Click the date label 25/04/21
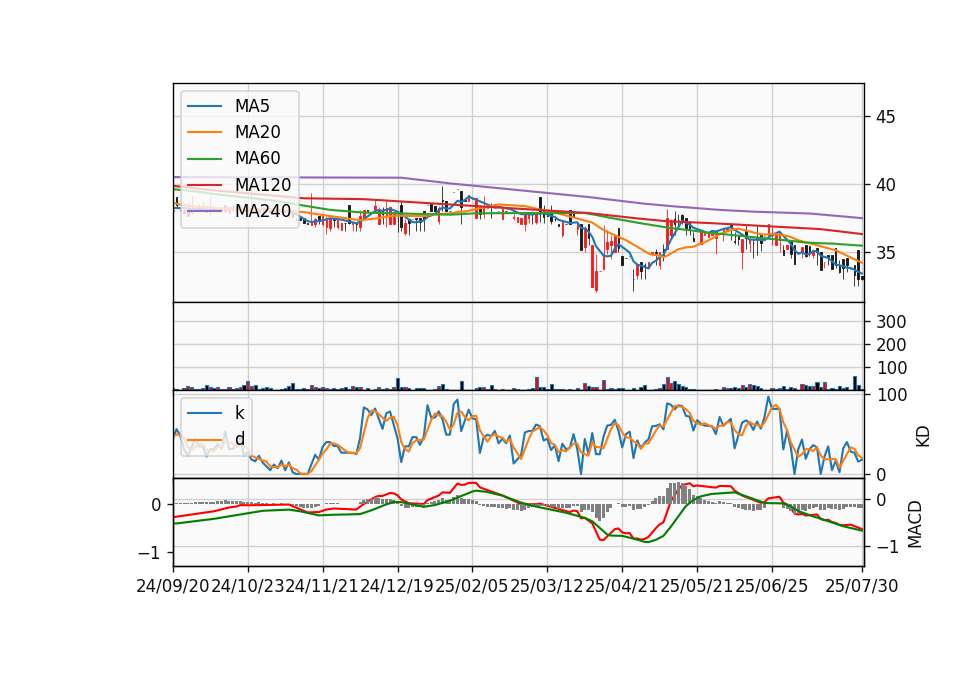Image resolution: width=960 pixels, height=690 pixels. tap(622, 586)
